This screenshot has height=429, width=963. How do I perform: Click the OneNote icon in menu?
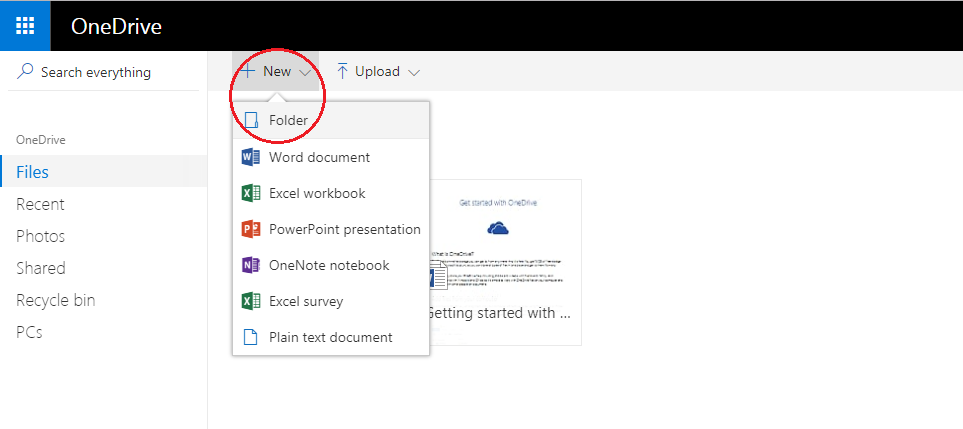[251, 265]
